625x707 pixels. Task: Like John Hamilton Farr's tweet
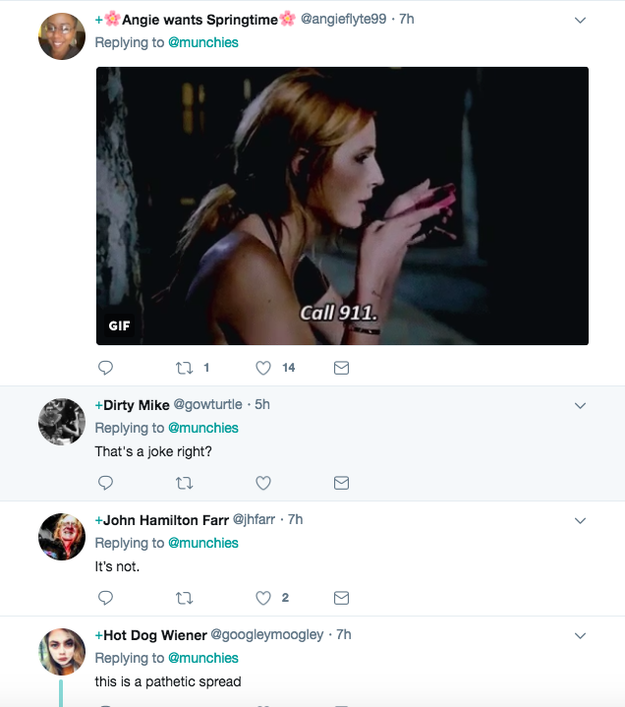(264, 598)
